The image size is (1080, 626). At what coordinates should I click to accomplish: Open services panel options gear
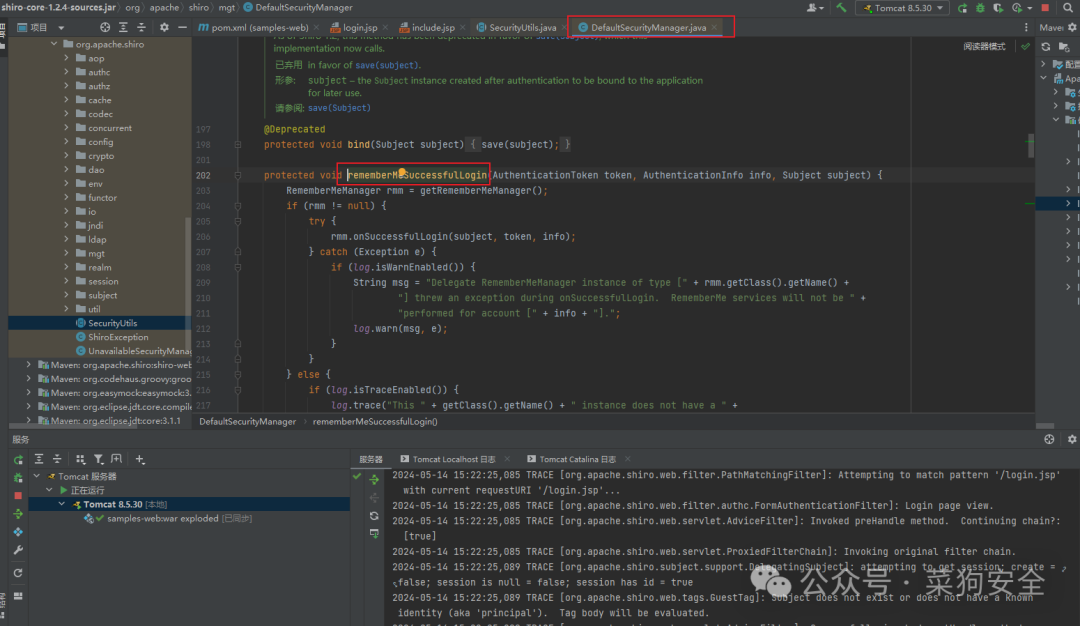click(x=1072, y=439)
